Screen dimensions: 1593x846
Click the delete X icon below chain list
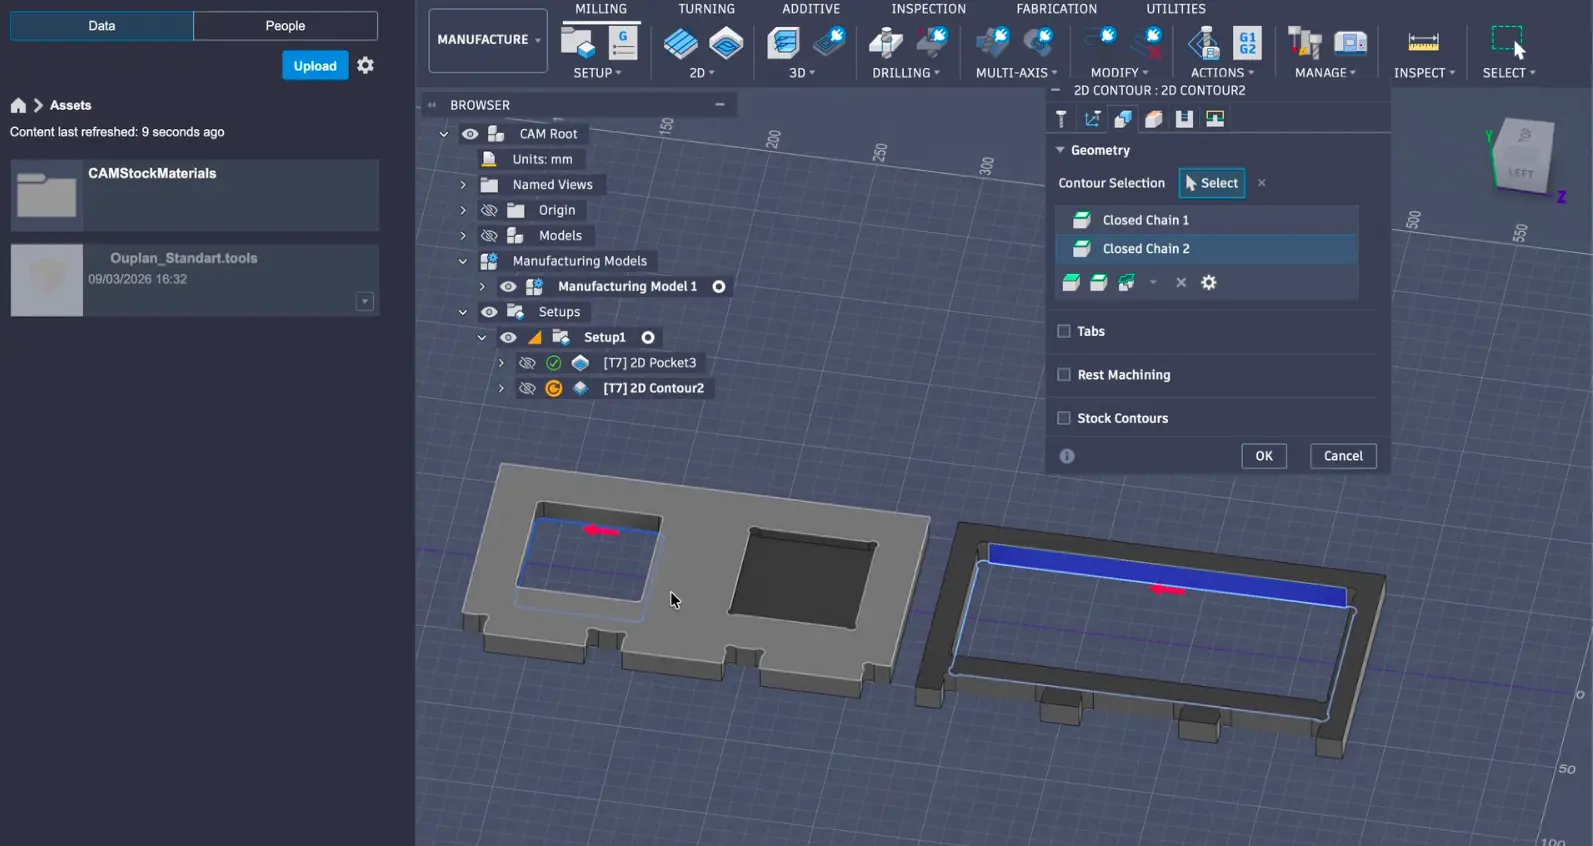1181,283
